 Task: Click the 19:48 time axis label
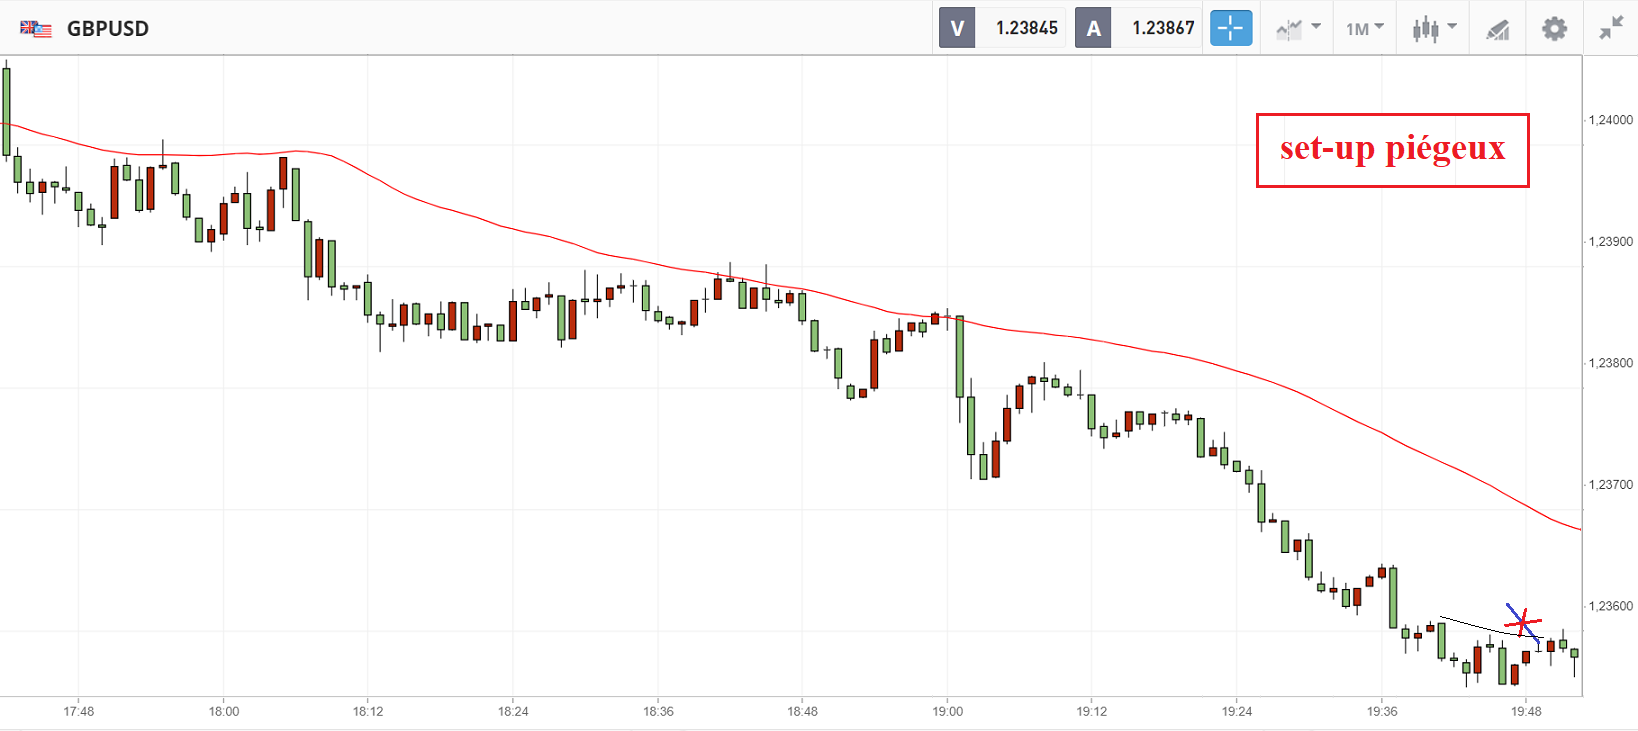[x=1526, y=712]
